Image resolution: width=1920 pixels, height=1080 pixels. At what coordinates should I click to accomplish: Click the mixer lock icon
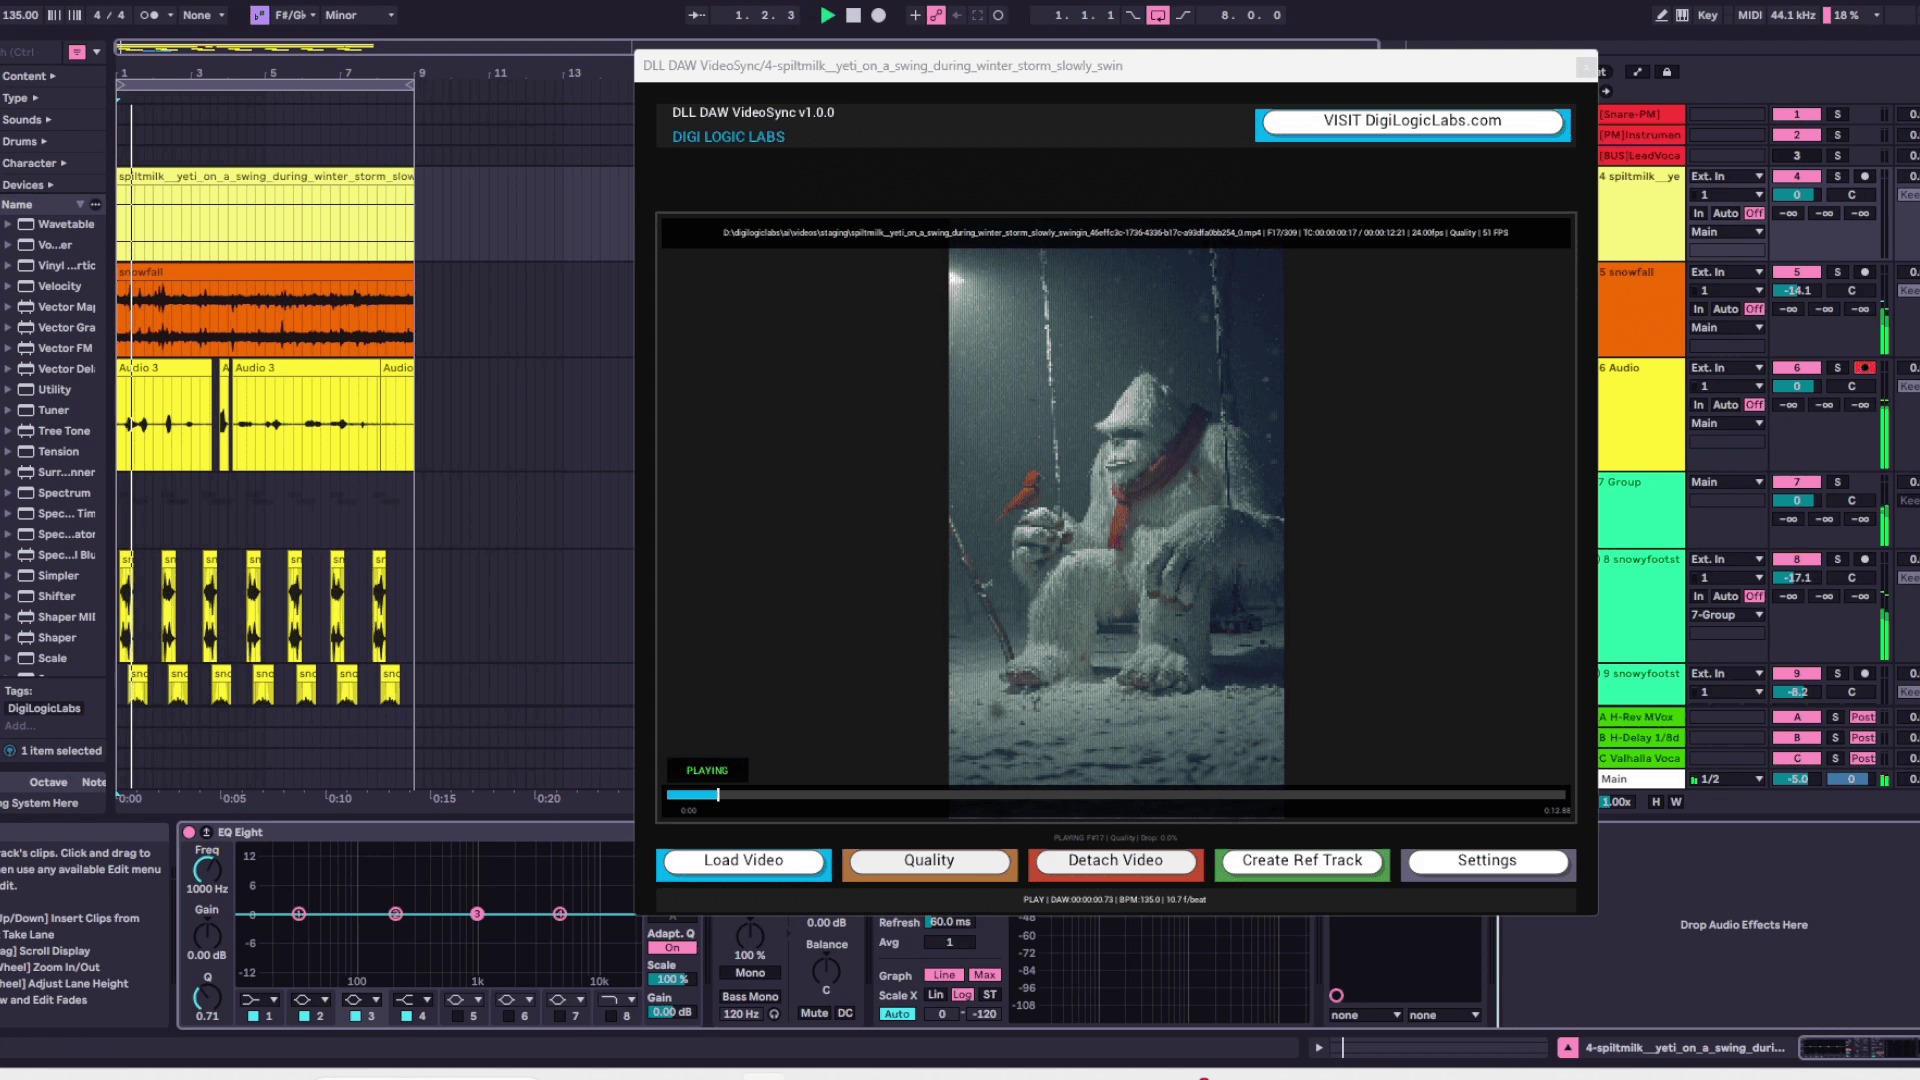1666,72
